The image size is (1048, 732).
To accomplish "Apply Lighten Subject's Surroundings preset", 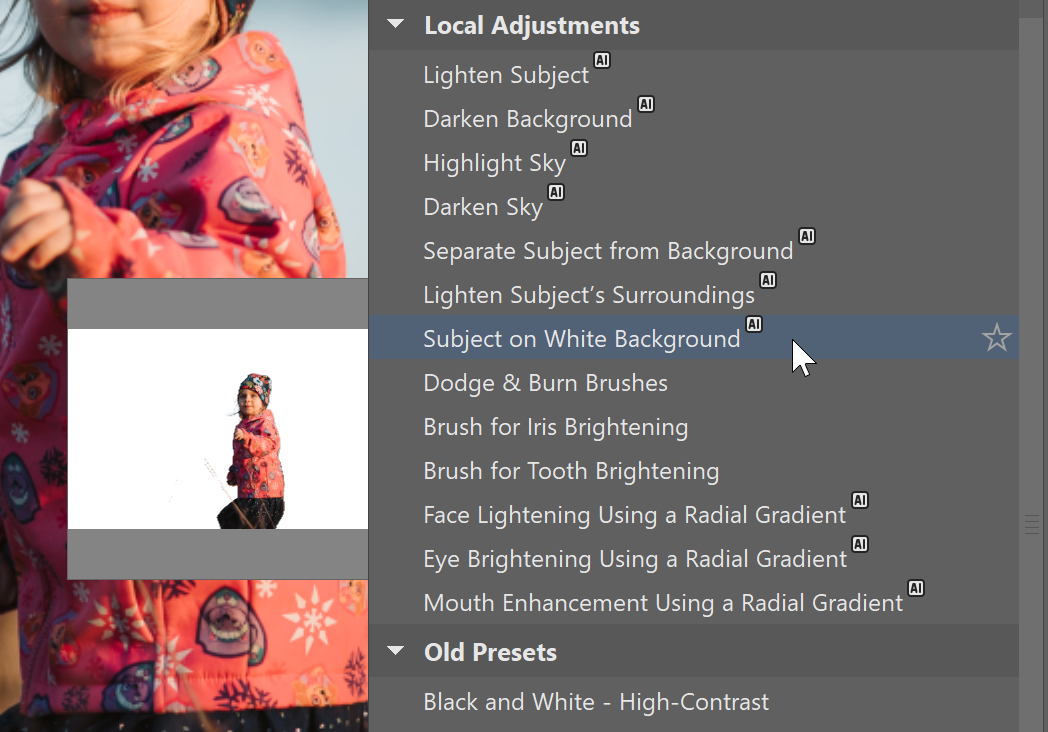I will (x=589, y=295).
